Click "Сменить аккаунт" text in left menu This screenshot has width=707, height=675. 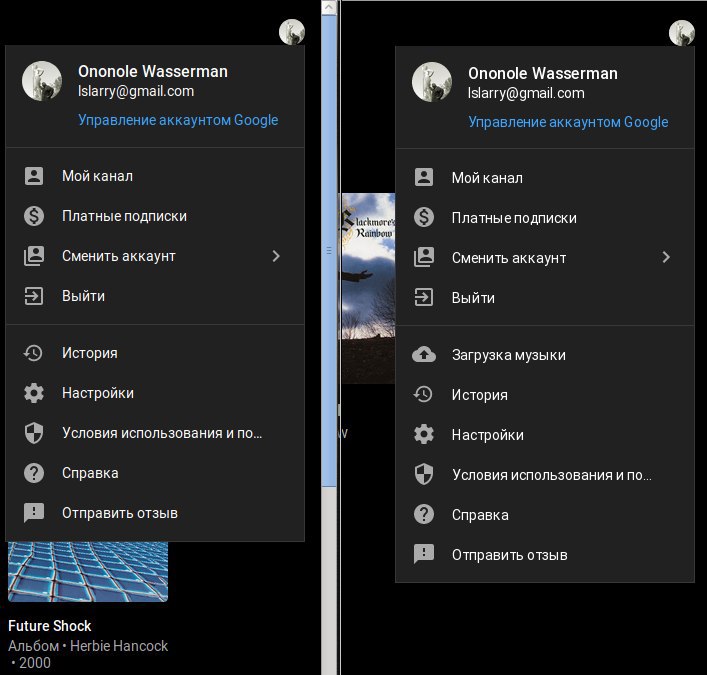click(x=119, y=256)
